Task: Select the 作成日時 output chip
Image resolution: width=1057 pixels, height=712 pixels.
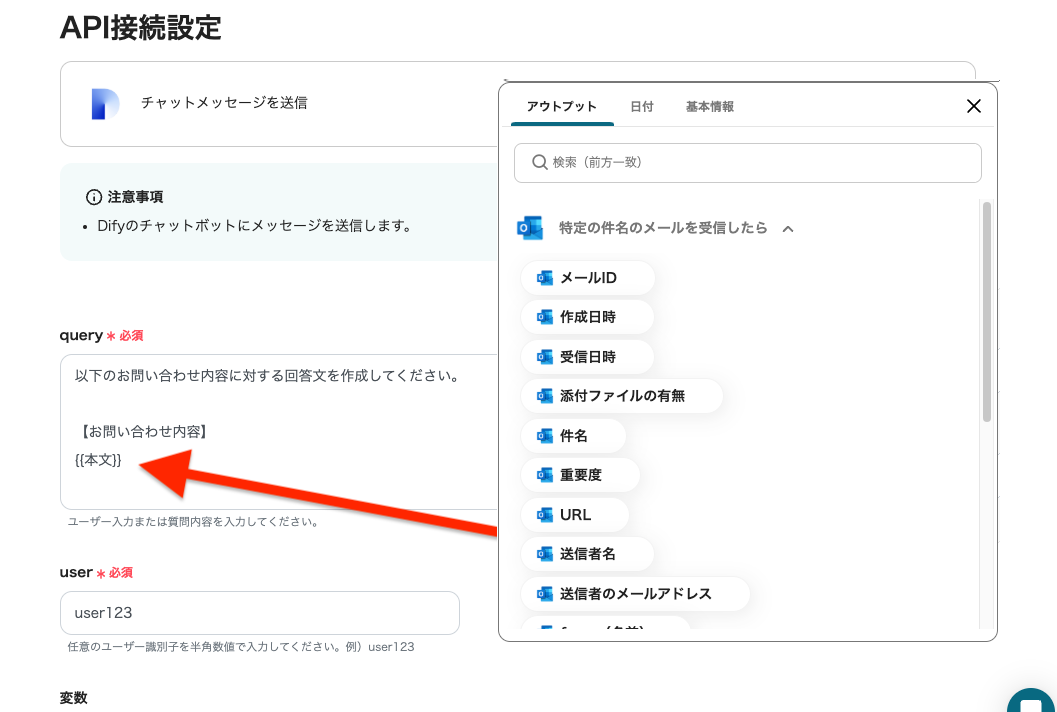Action: [x=587, y=317]
